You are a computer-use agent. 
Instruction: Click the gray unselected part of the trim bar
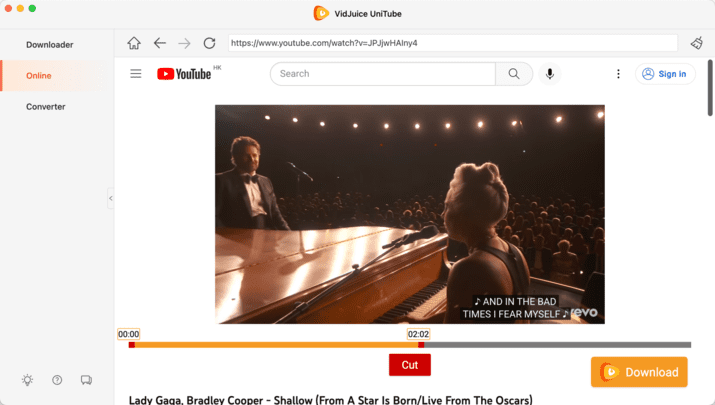click(x=557, y=345)
